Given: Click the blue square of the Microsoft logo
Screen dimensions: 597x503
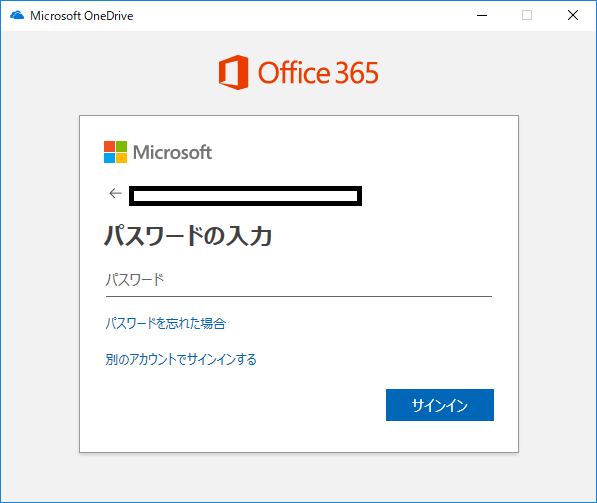Looking at the screenshot, I should (x=109, y=158).
